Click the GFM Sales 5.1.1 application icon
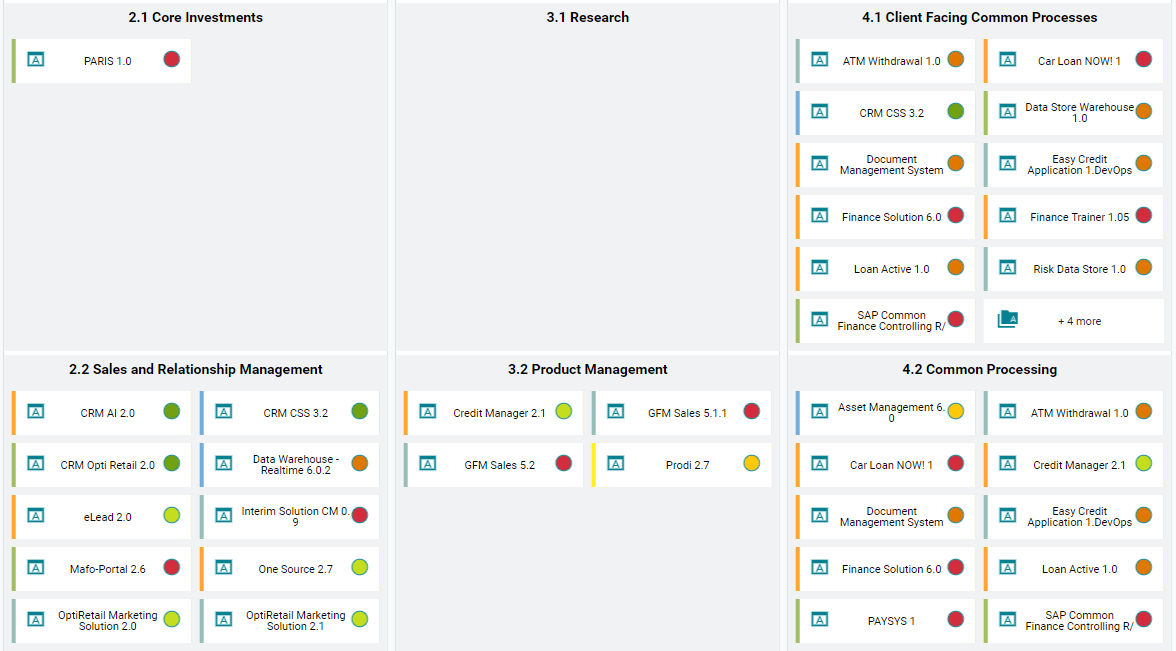 coord(616,412)
